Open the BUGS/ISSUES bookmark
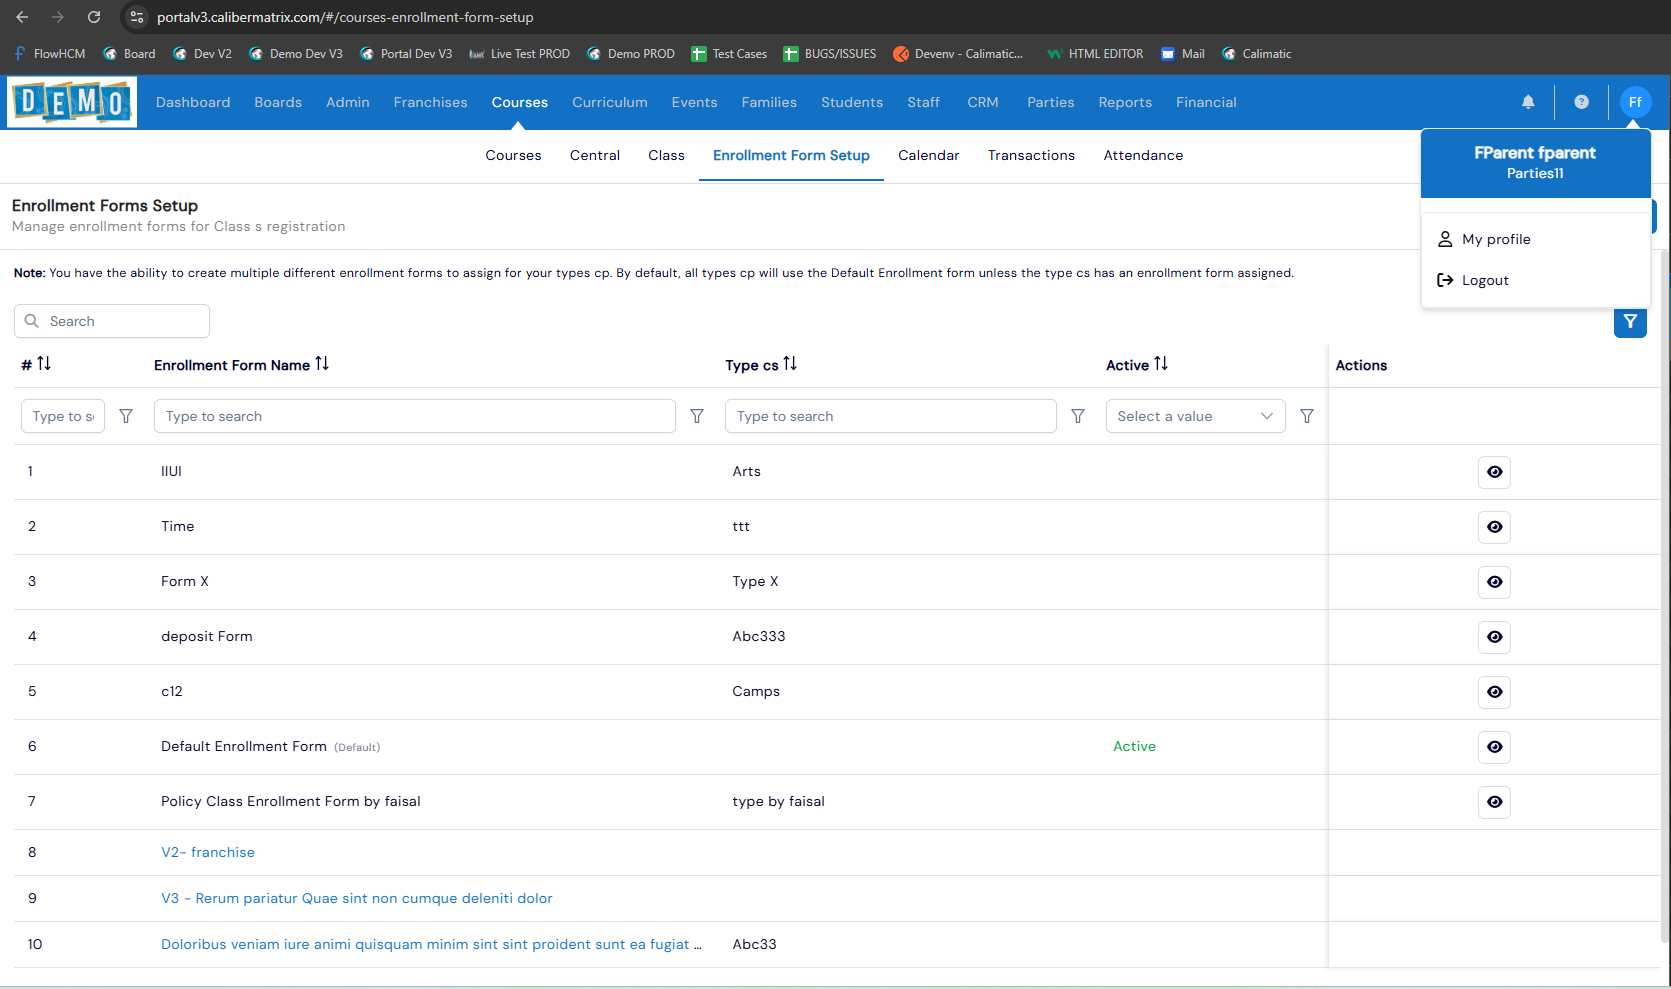 [x=830, y=54]
